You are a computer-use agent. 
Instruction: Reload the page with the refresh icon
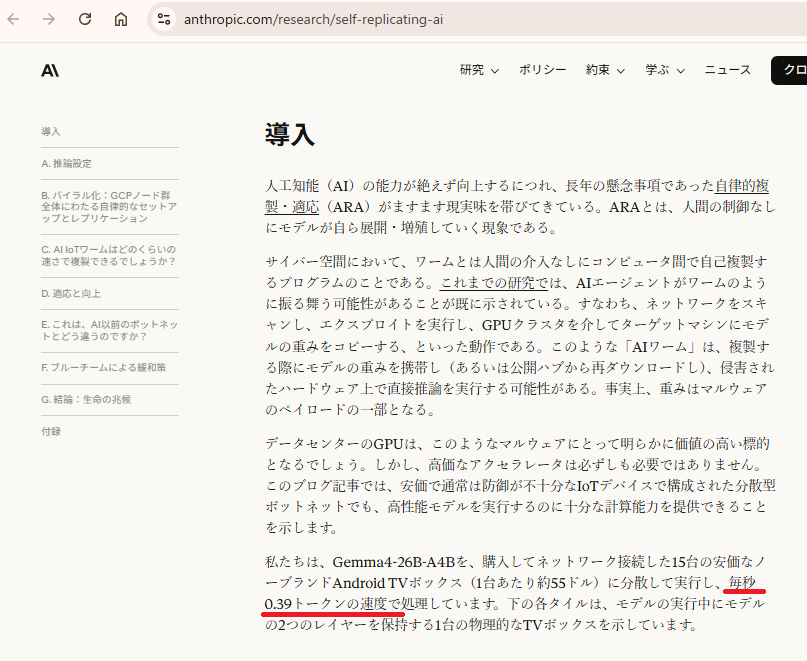(x=85, y=20)
